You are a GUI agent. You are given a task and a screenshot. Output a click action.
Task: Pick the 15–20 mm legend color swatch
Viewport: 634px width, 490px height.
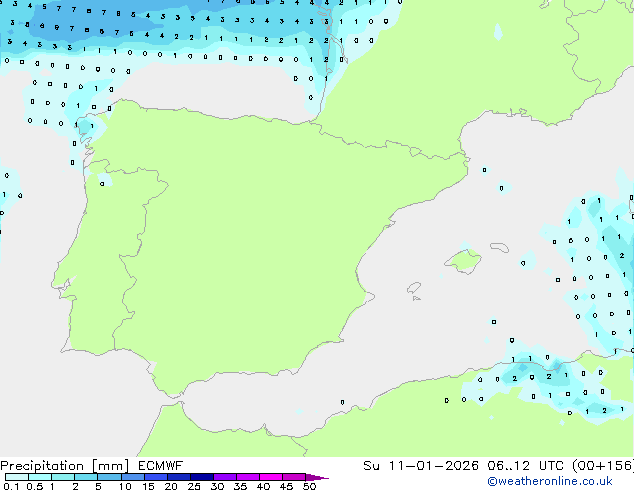pos(156,477)
